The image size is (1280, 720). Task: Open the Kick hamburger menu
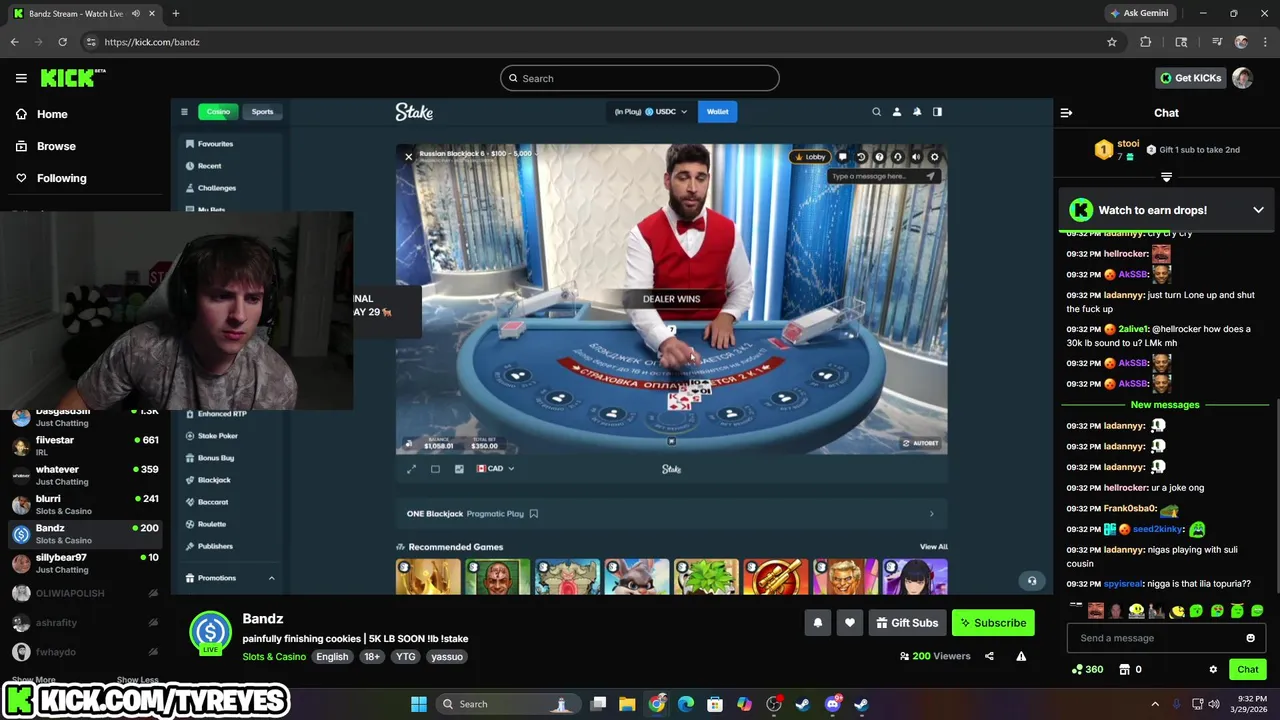(21, 78)
